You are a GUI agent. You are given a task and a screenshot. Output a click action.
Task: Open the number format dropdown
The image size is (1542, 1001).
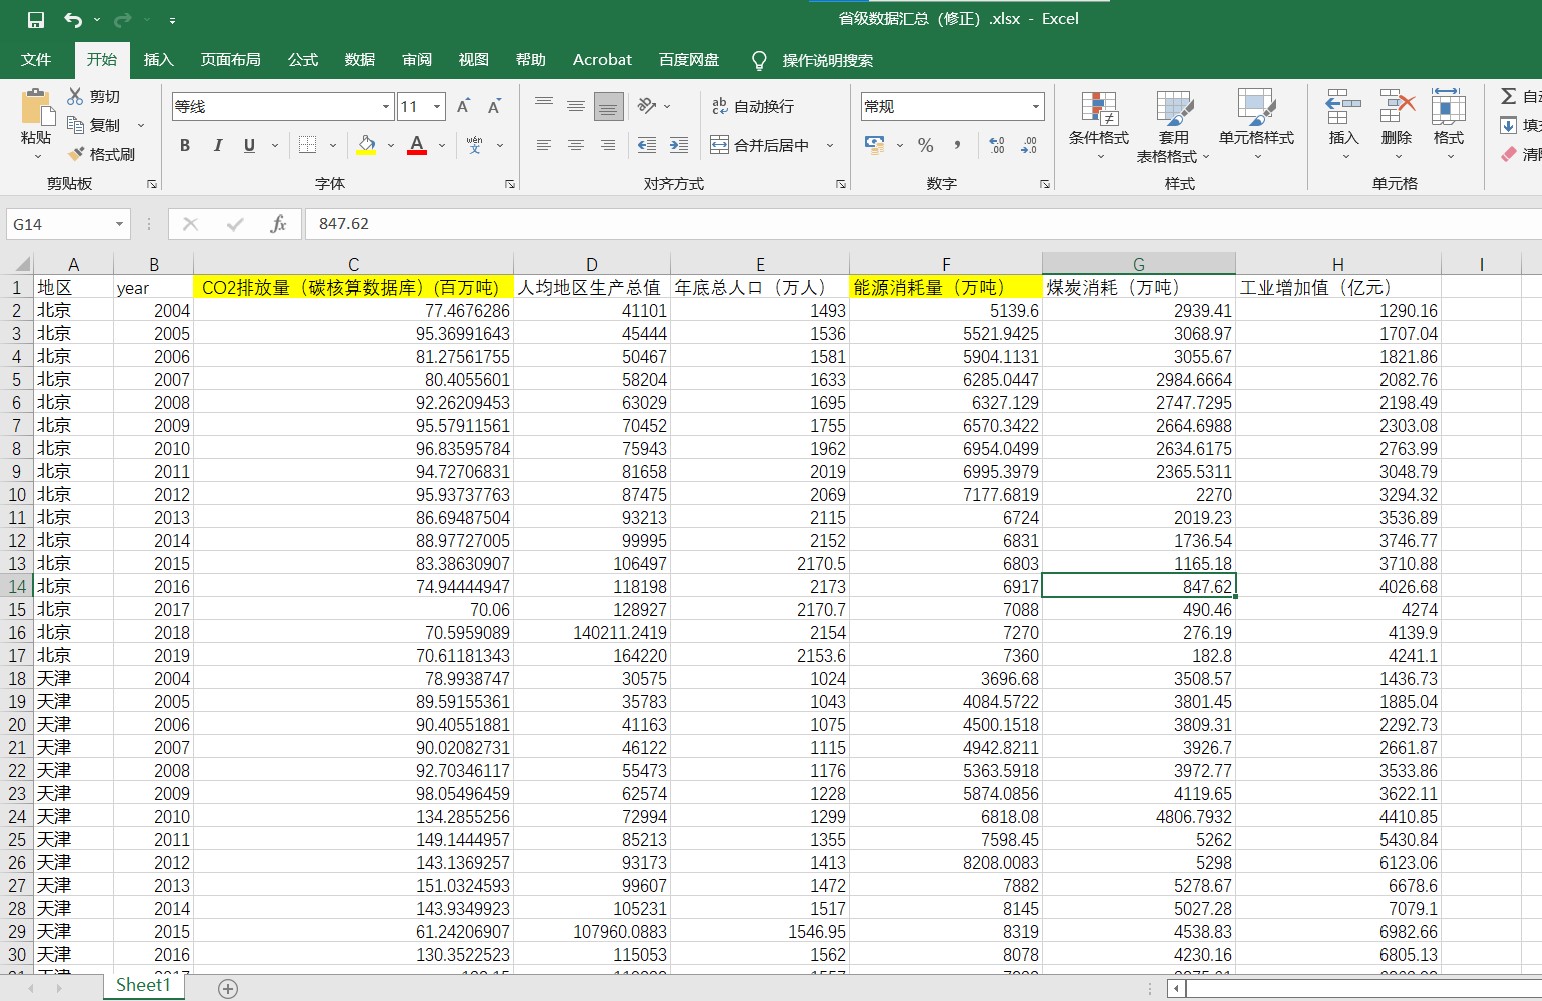[x=1035, y=106]
